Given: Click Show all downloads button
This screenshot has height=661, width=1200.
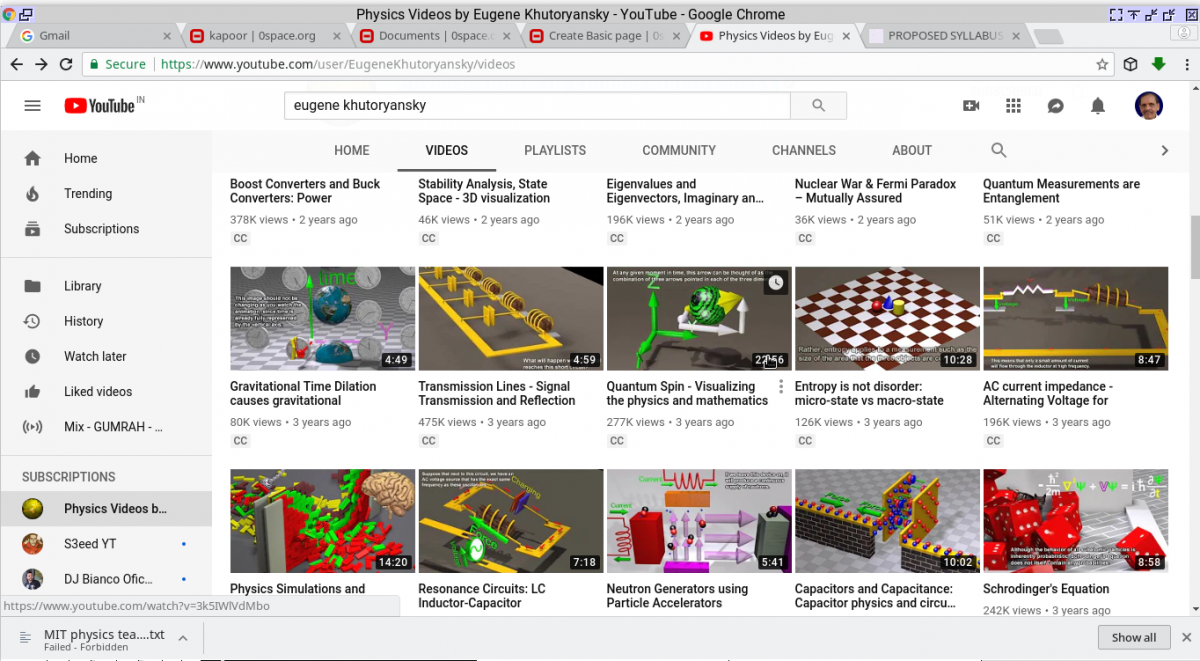Looking at the screenshot, I should (x=1134, y=637).
